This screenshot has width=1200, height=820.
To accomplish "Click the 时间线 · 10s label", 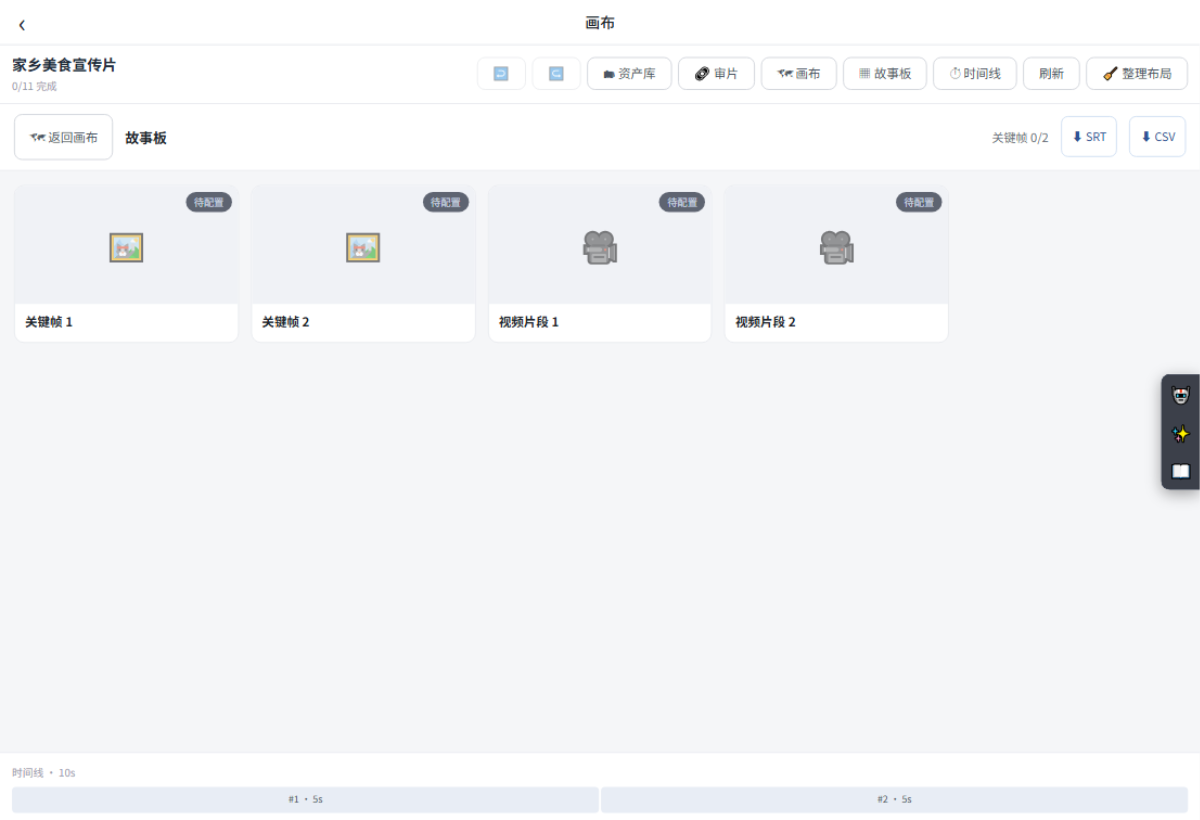I will pyautogui.click(x=44, y=773).
